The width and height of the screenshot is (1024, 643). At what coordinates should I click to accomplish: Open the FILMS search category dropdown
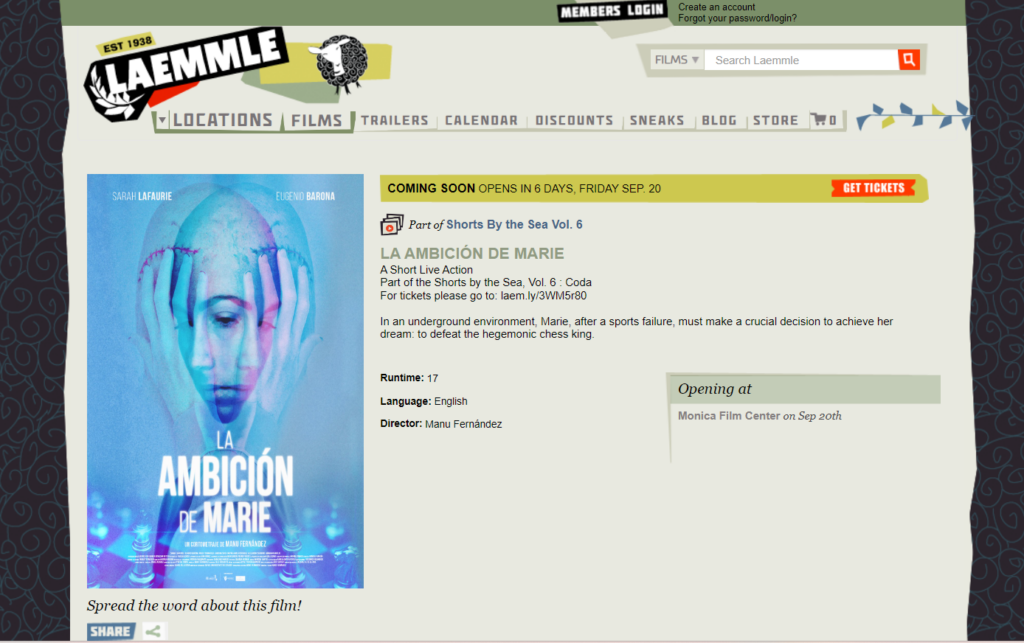677,60
